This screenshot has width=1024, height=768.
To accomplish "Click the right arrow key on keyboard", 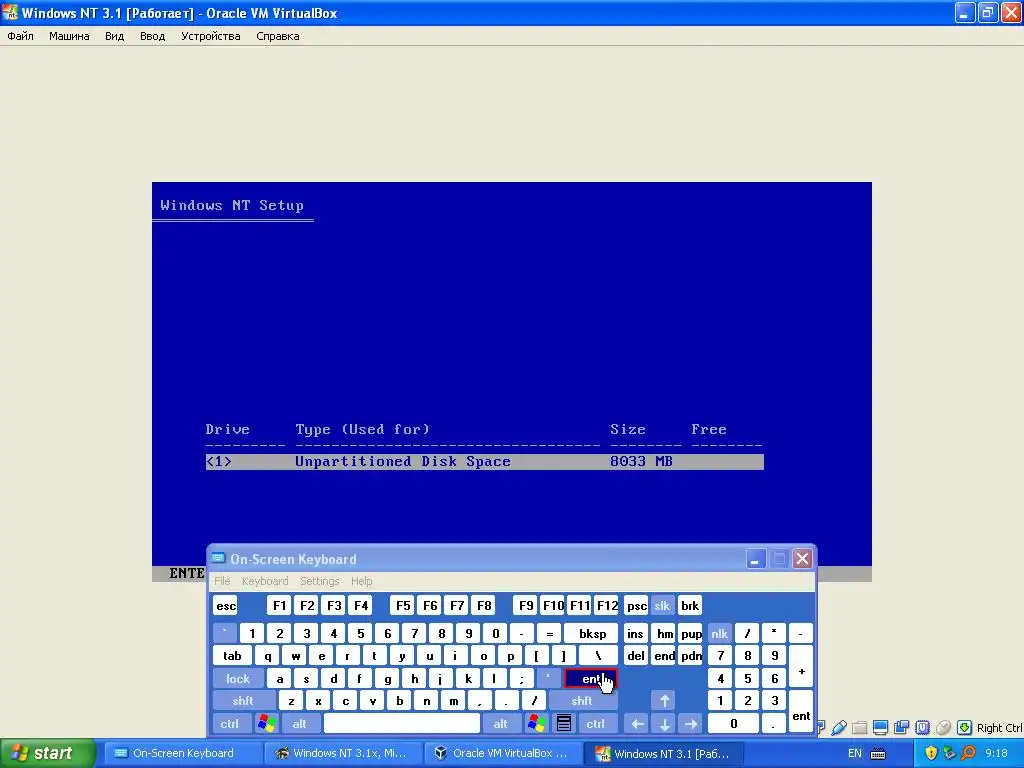I will pos(691,723).
